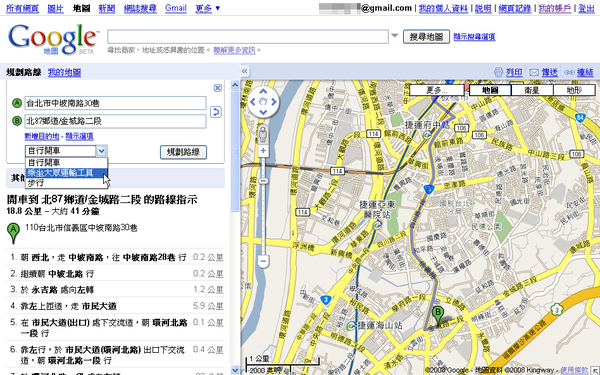Viewport: 600px width, 375px height.
Task: Open the 瞭解更多資訊 link
Action: [x=234, y=50]
